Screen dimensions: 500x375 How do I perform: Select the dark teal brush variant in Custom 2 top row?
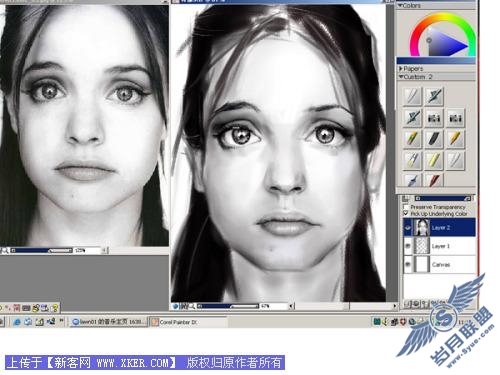click(x=434, y=97)
